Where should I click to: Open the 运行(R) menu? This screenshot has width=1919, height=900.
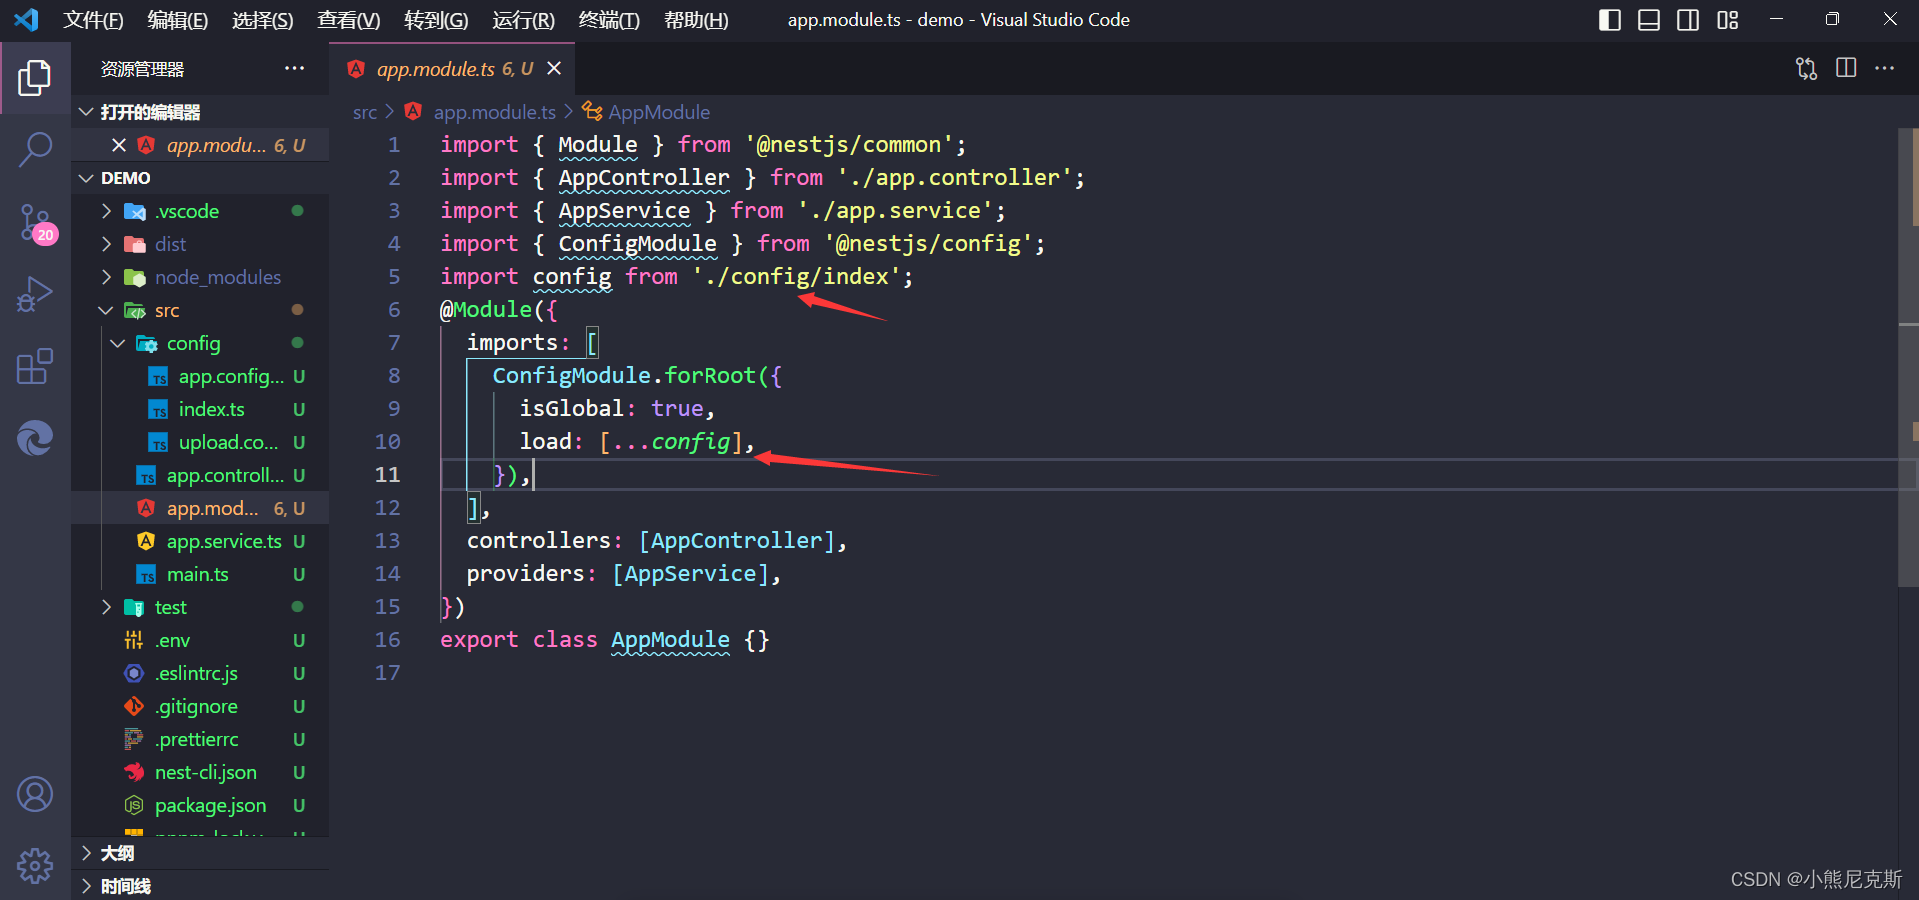click(523, 20)
